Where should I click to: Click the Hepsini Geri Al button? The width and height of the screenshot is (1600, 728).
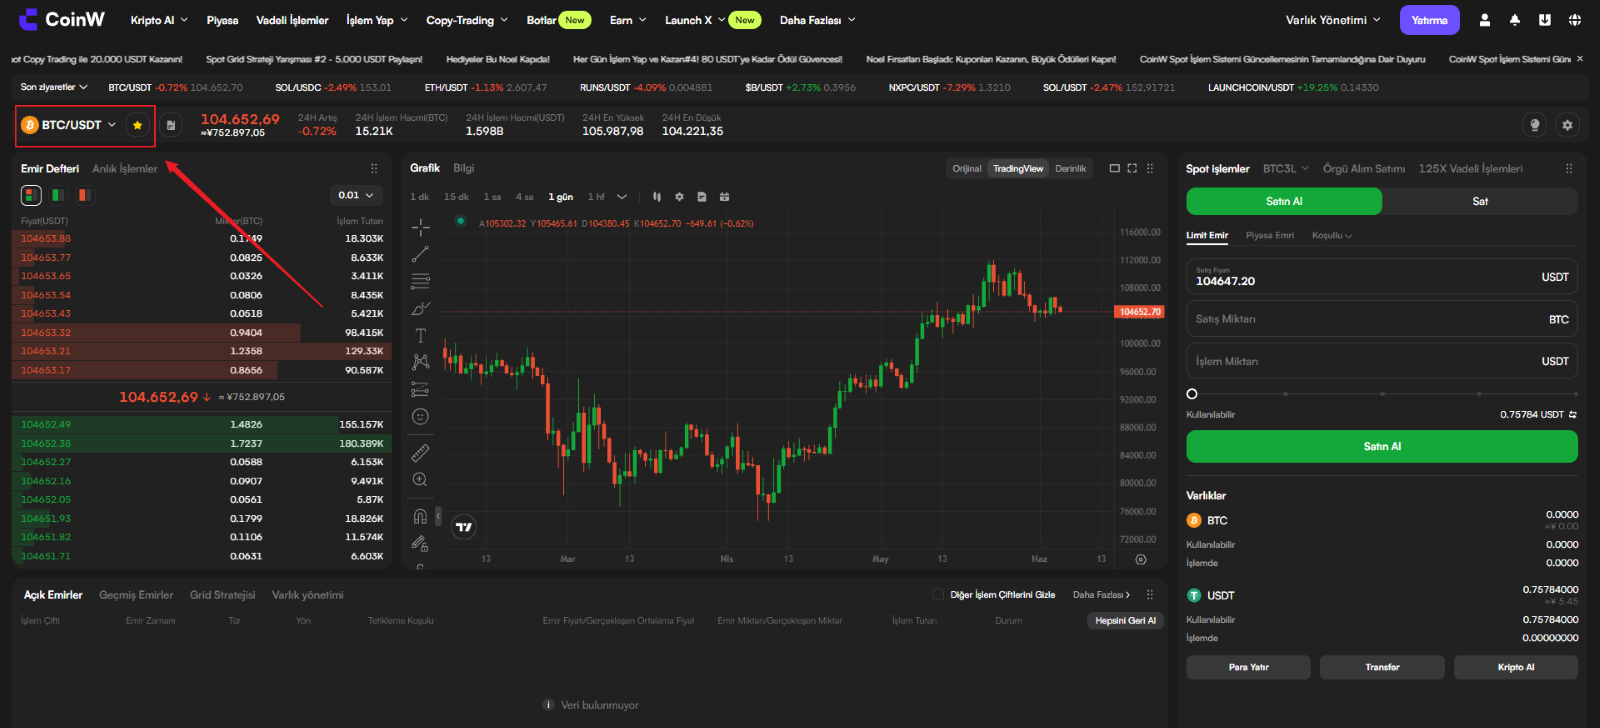coord(1125,621)
